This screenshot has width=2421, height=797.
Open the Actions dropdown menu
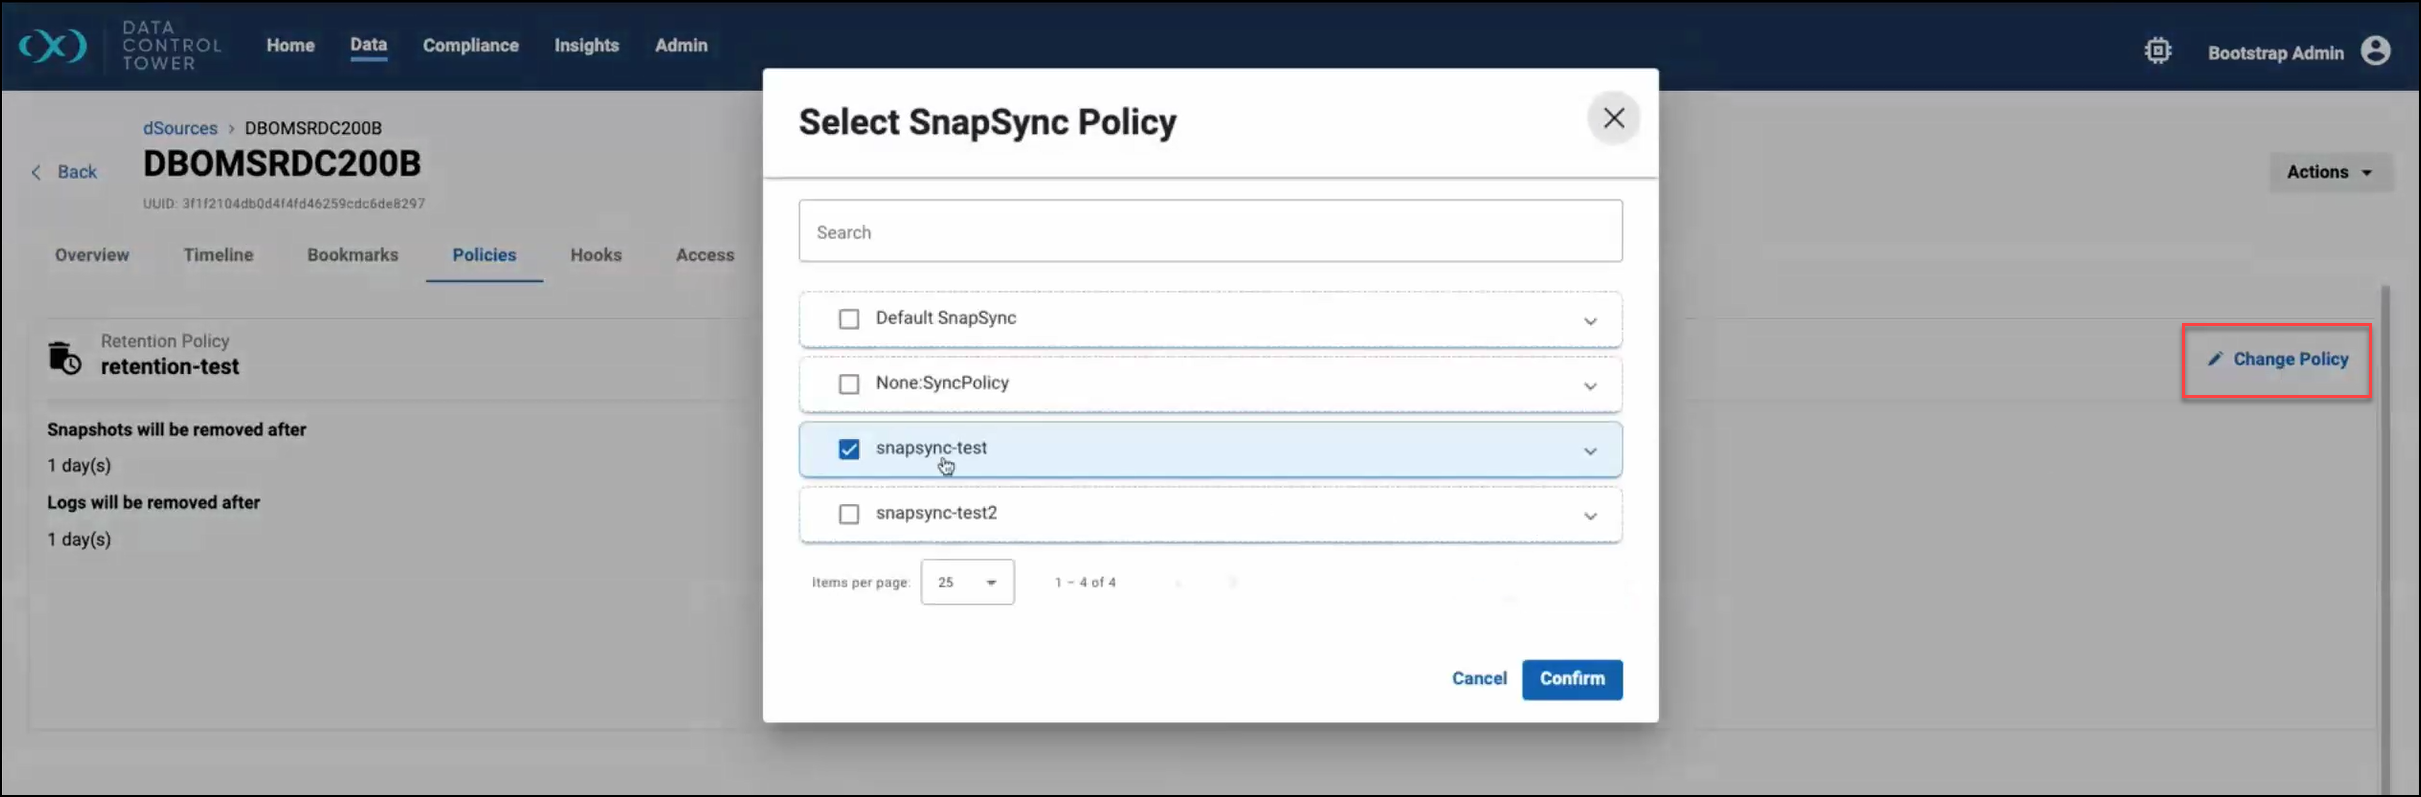tap(2329, 172)
